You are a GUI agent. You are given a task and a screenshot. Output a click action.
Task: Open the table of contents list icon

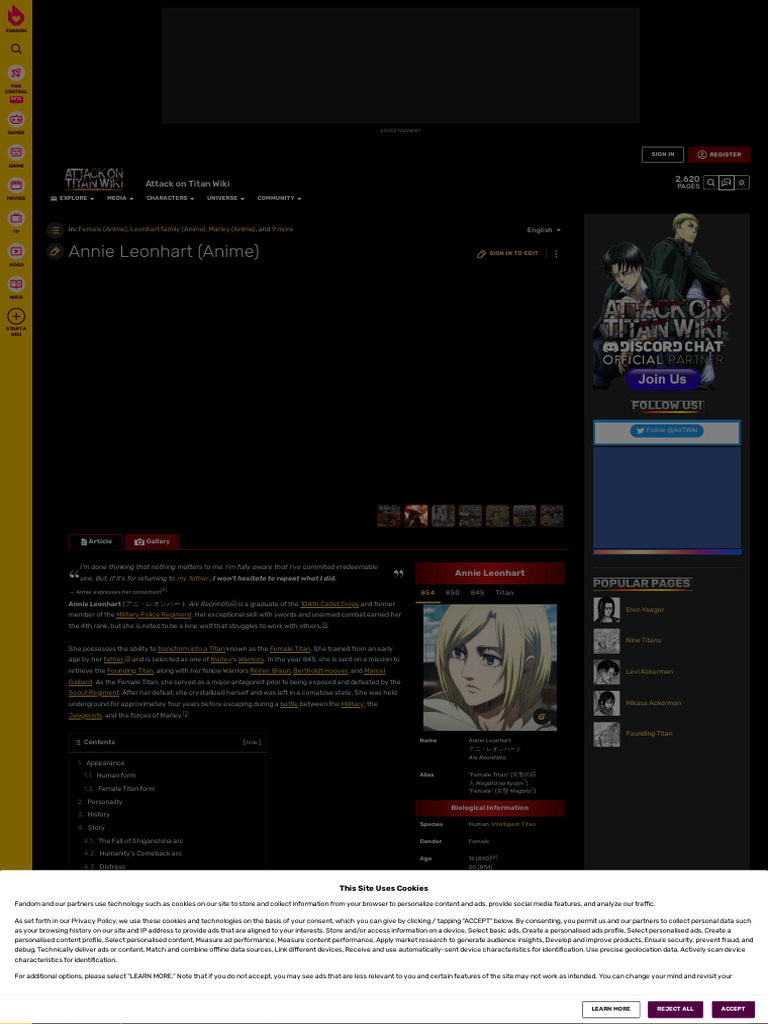pos(55,230)
